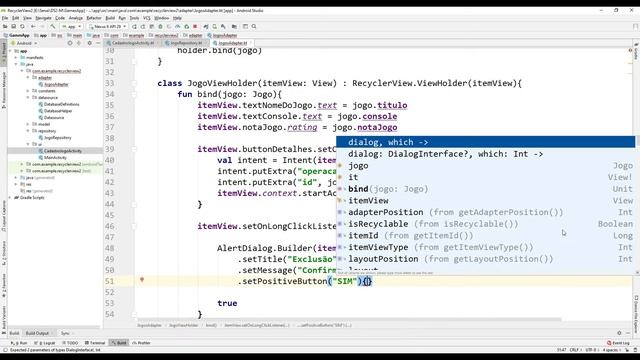Open the Navigate menu

[x=43, y=18]
